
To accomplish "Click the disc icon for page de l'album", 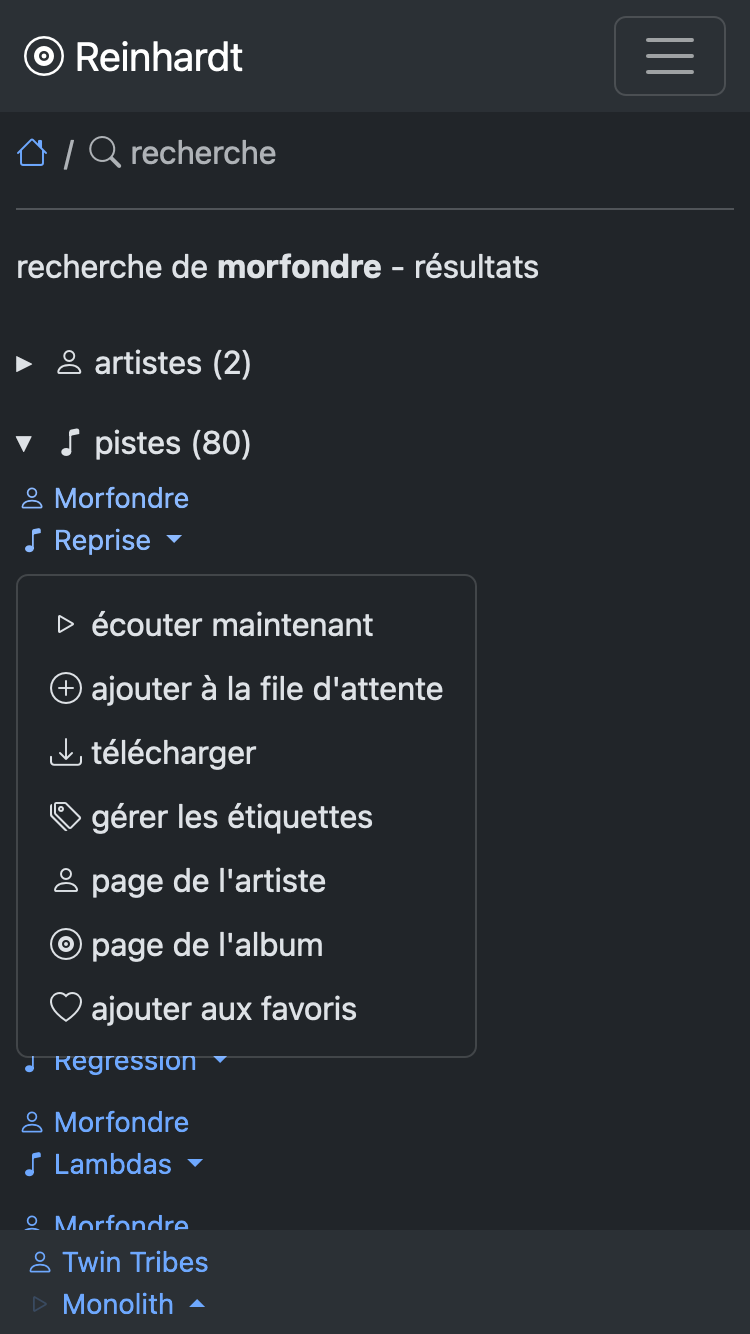I will point(66,945).
